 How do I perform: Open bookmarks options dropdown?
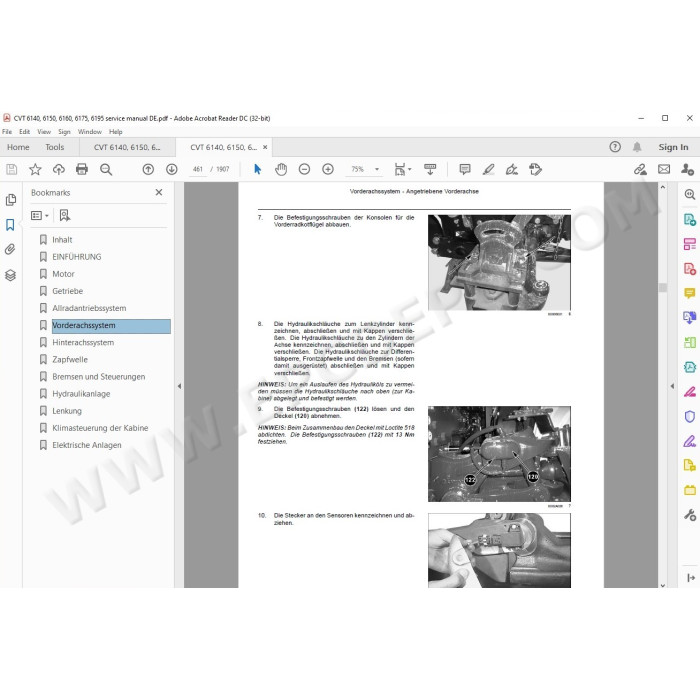coord(40,216)
